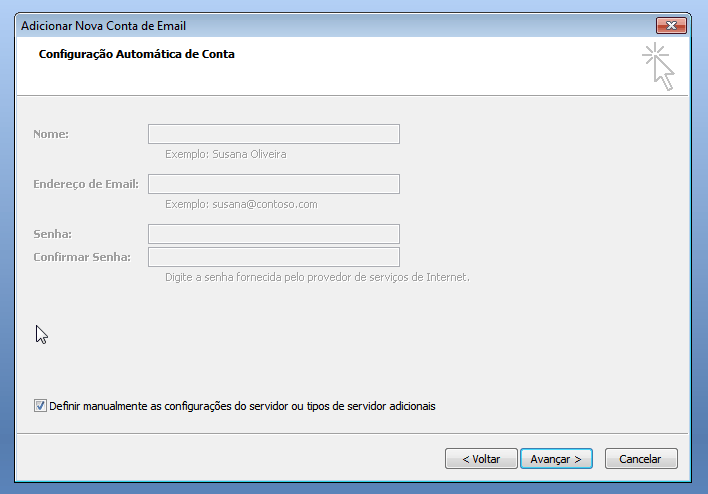The height and width of the screenshot is (494, 708).
Task: Click the 'Digite a senha fornecida' hint
Action: tap(317, 276)
